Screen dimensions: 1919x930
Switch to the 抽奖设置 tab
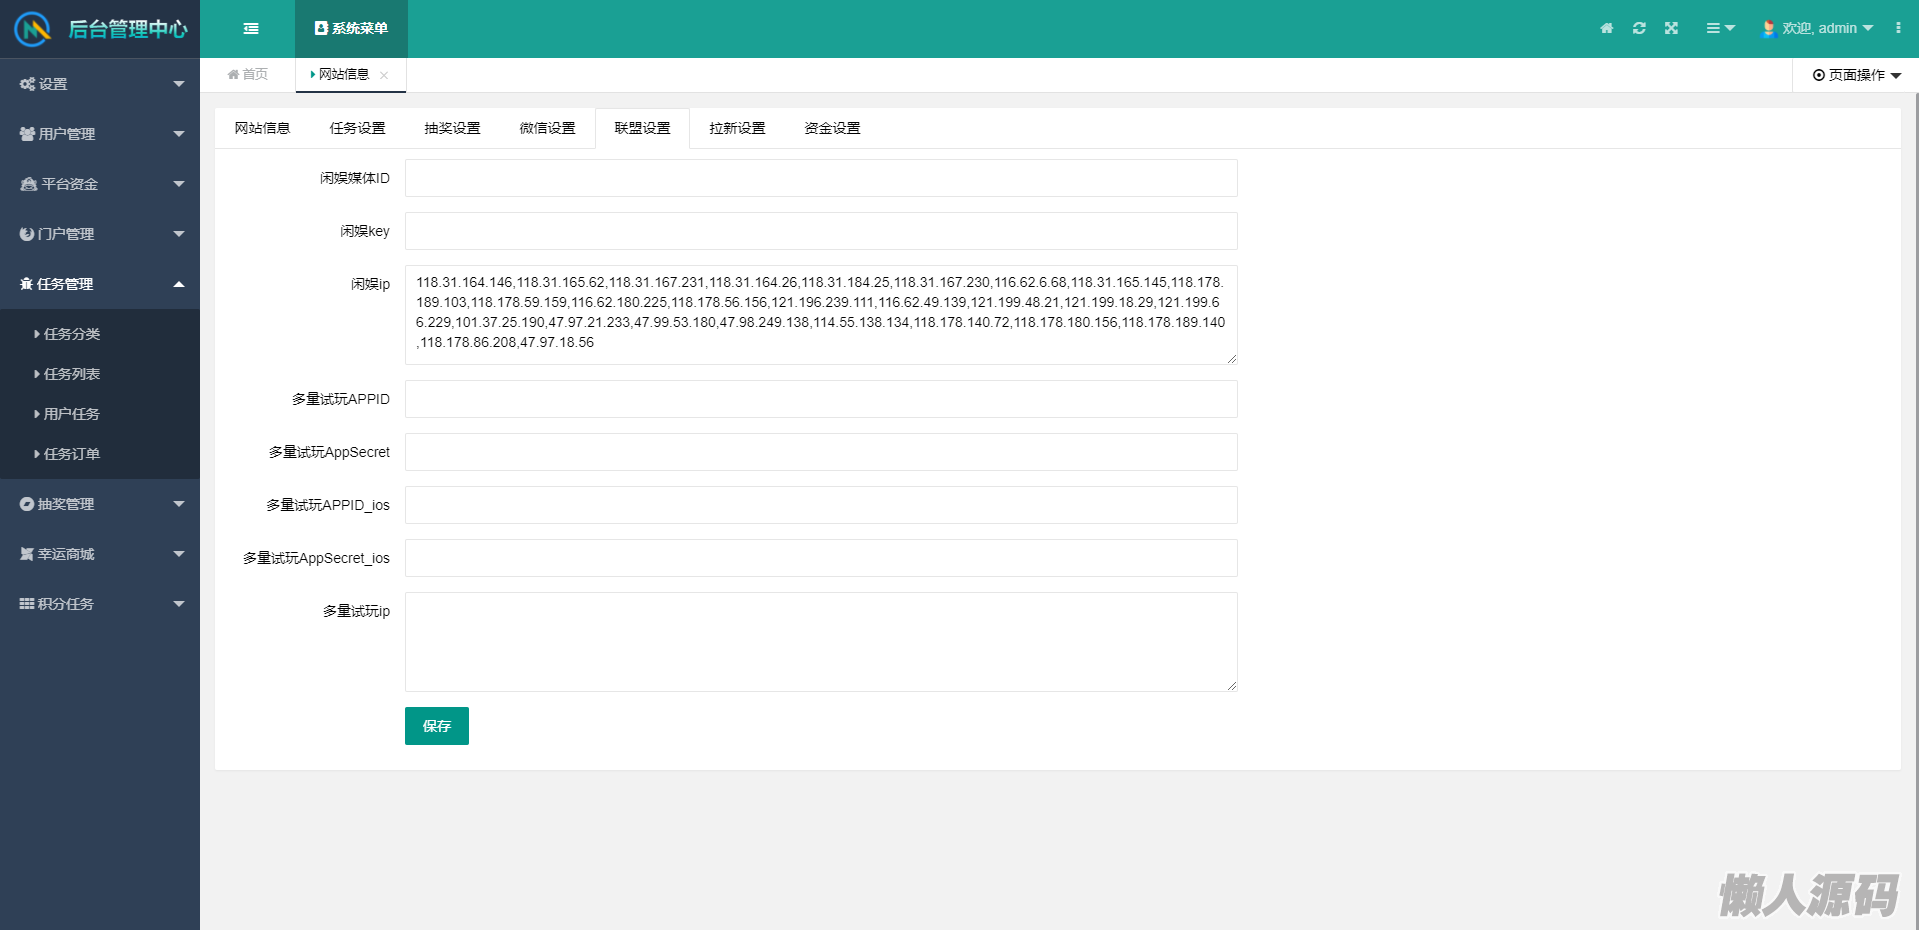pos(452,128)
